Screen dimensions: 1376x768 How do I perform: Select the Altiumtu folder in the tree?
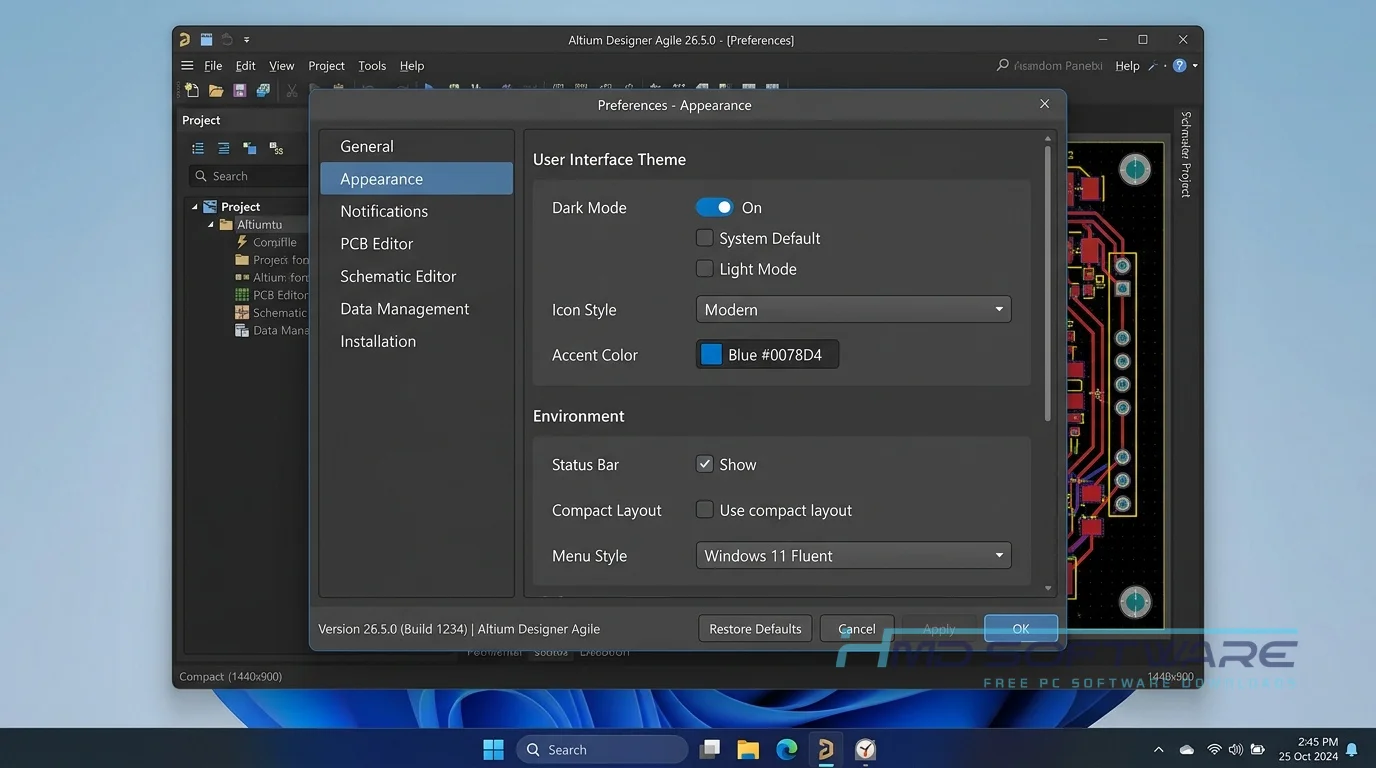coord(260,225)
